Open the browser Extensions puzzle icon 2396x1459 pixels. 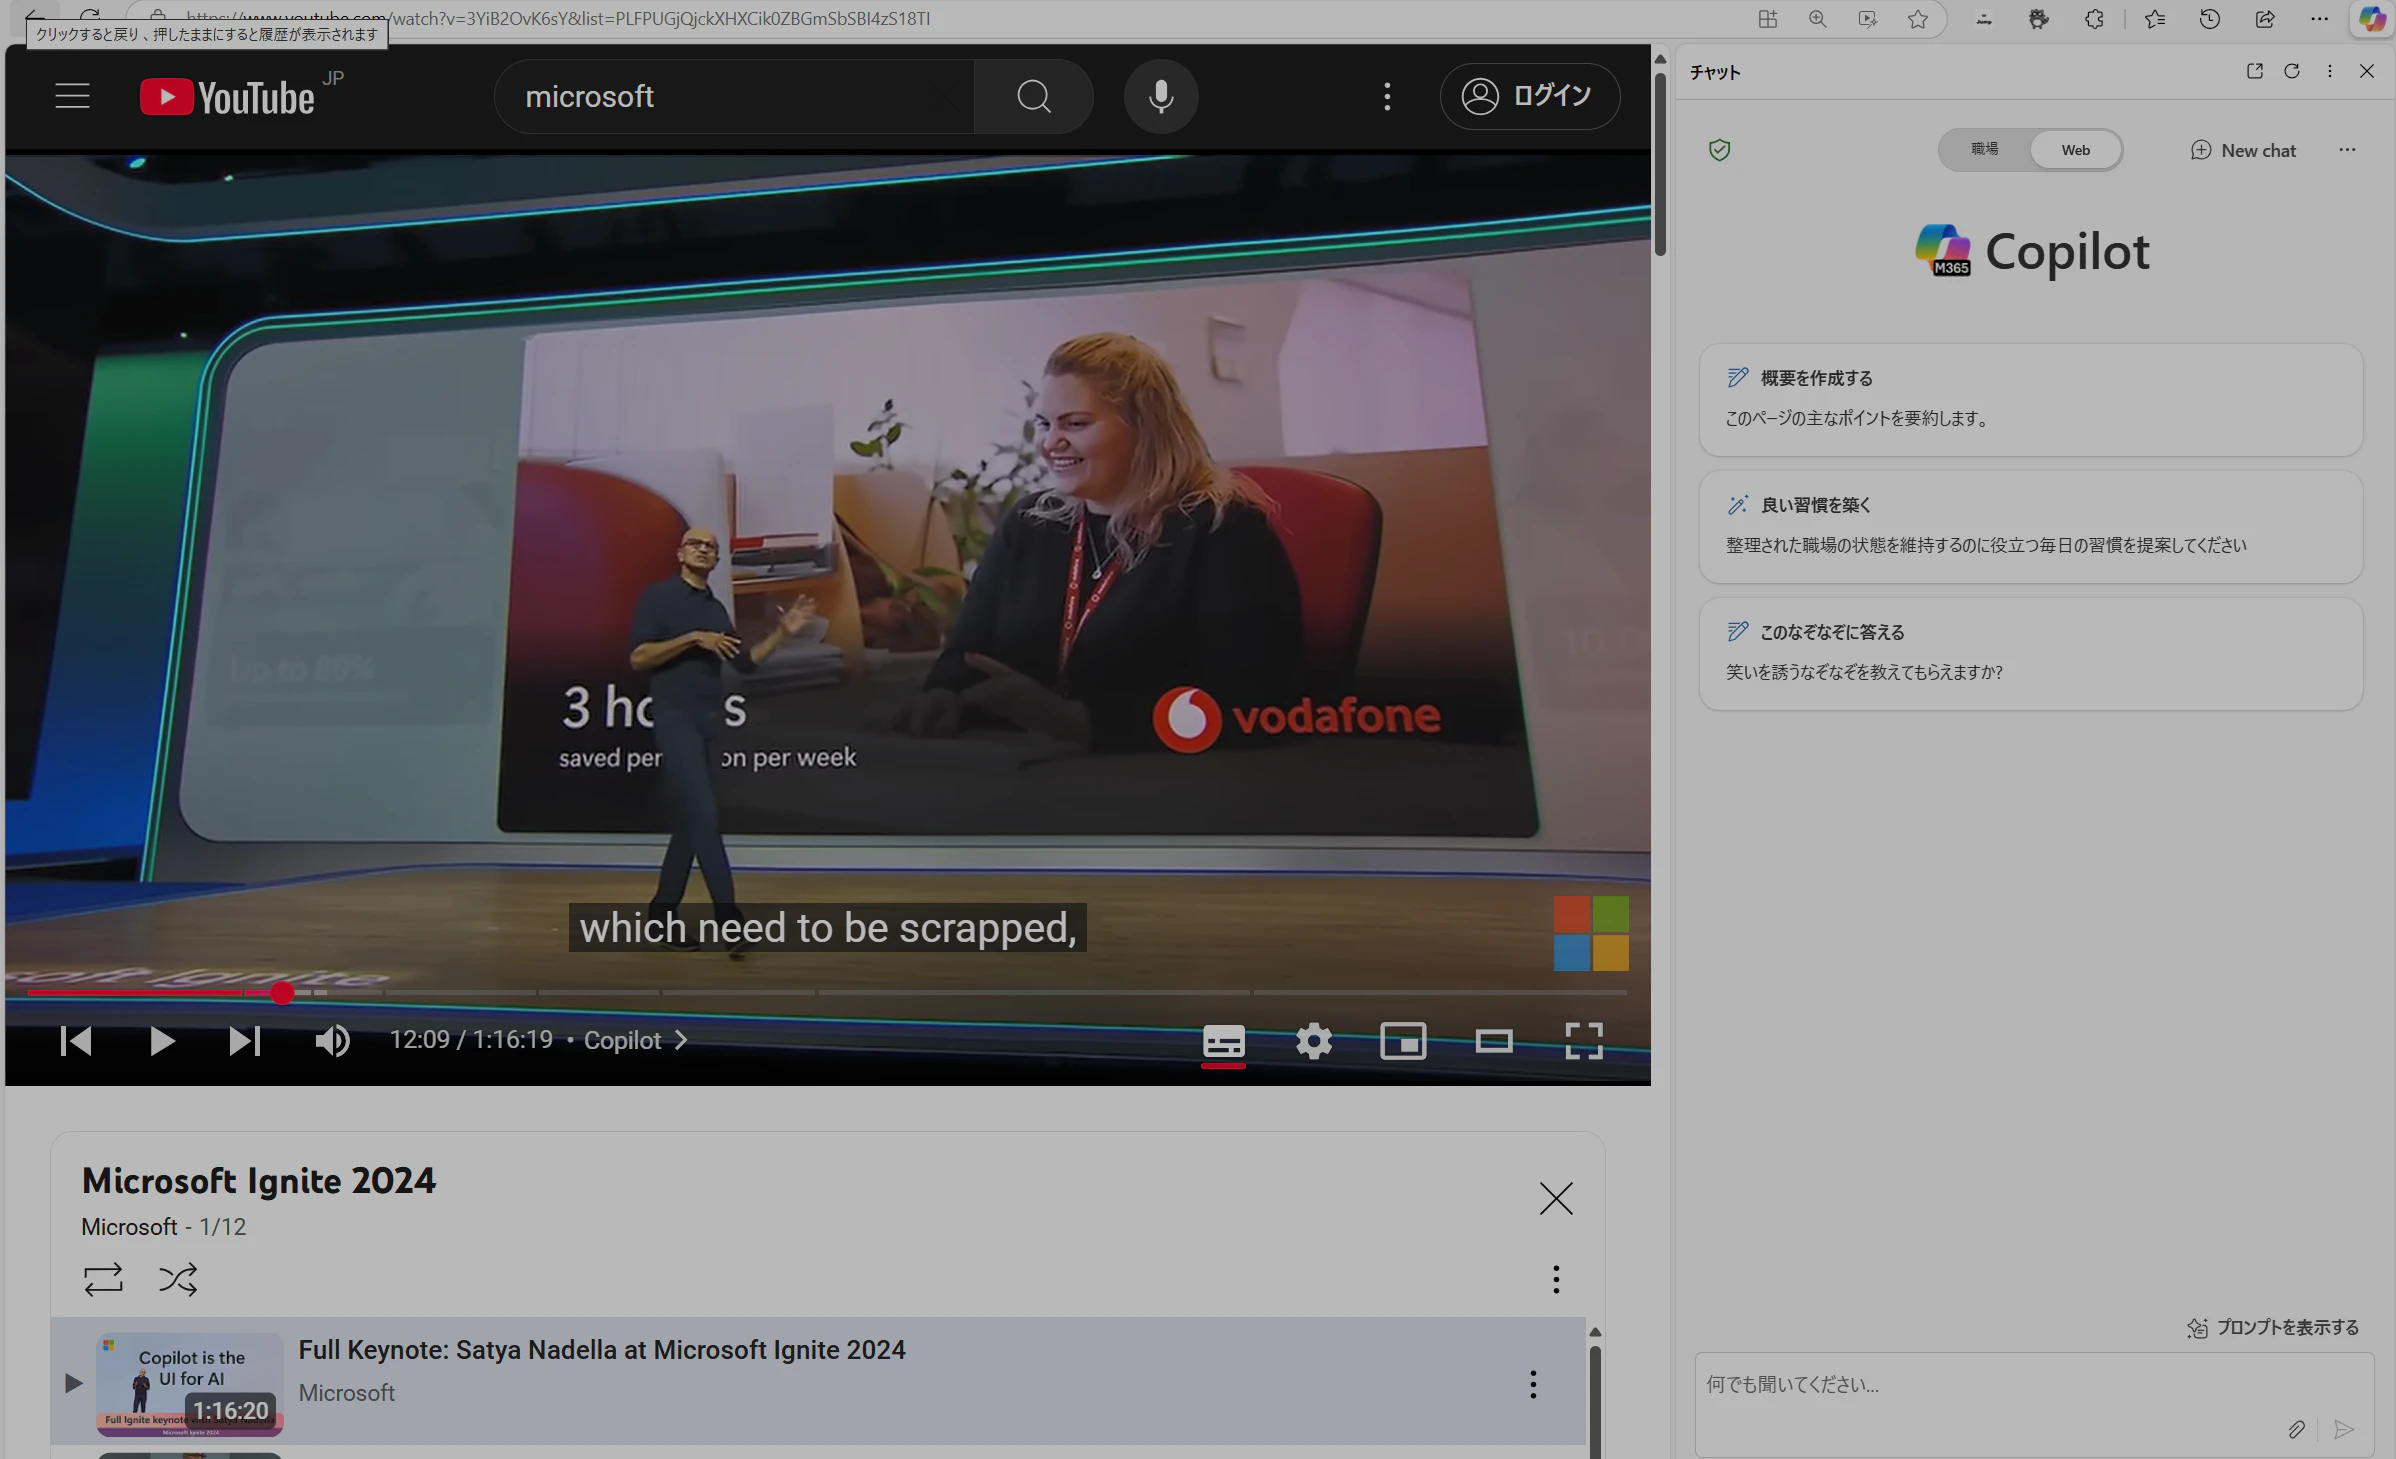pos(2094,19)
